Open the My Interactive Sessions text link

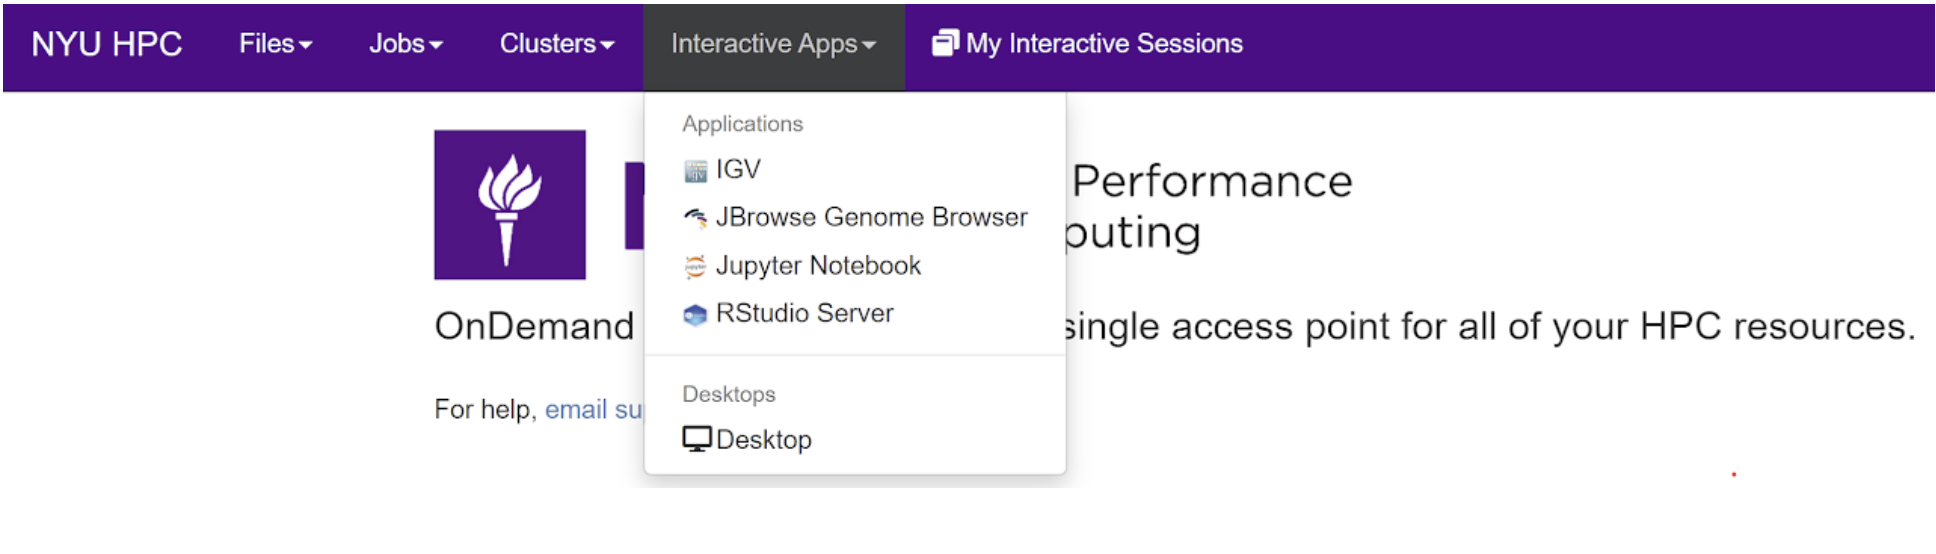click(1104, 44)
